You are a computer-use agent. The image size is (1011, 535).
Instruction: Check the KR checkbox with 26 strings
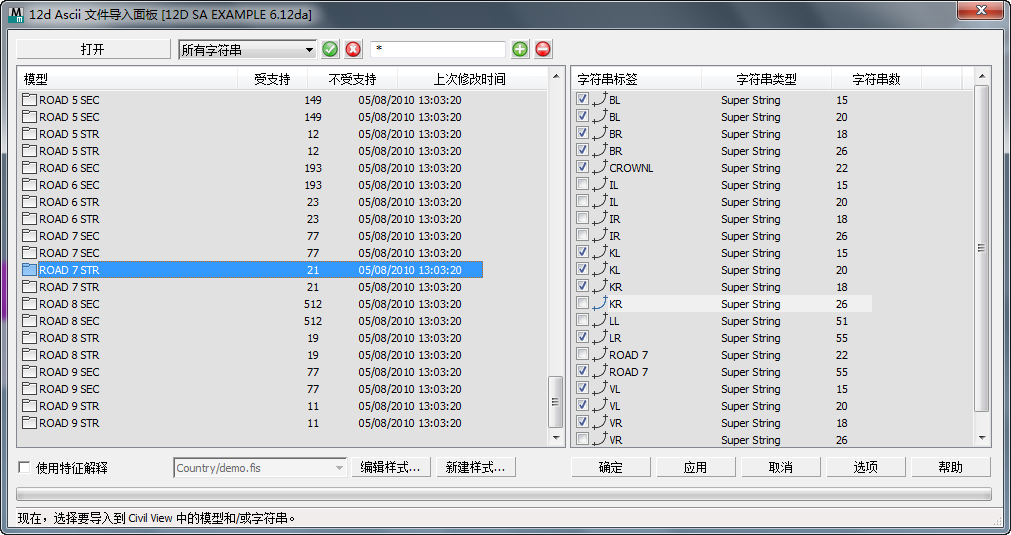coord(583,303)
